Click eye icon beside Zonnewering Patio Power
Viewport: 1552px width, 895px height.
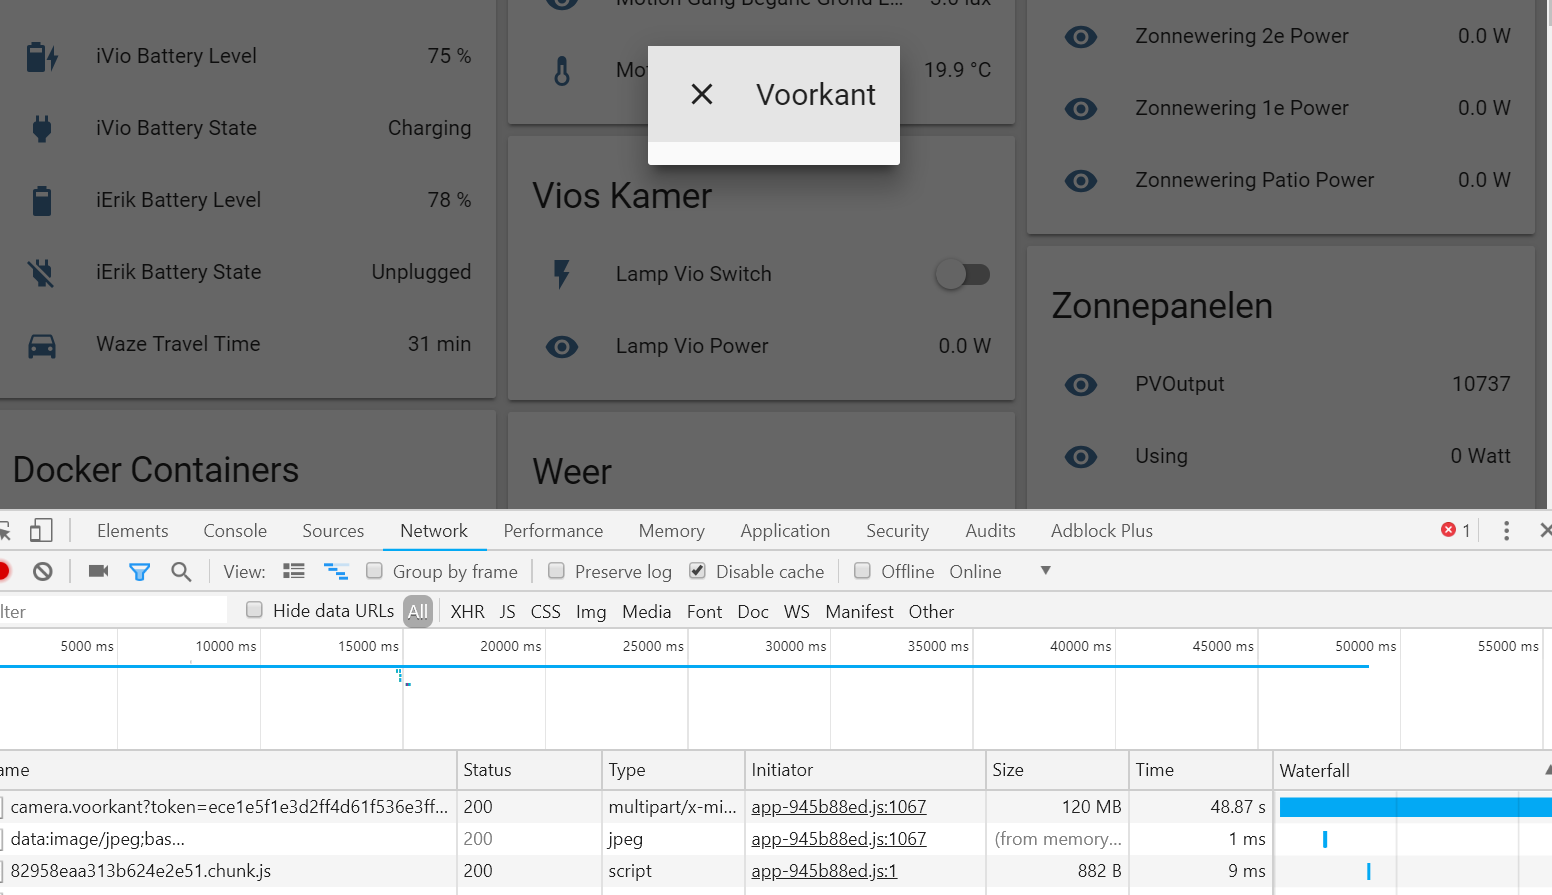1081,181
